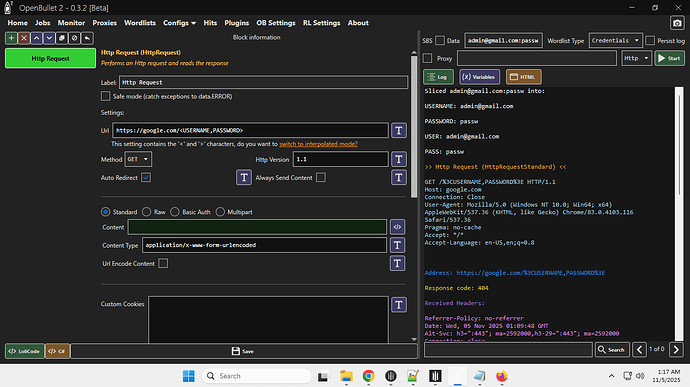Switch to LoliCode view

tap(25, 351)
